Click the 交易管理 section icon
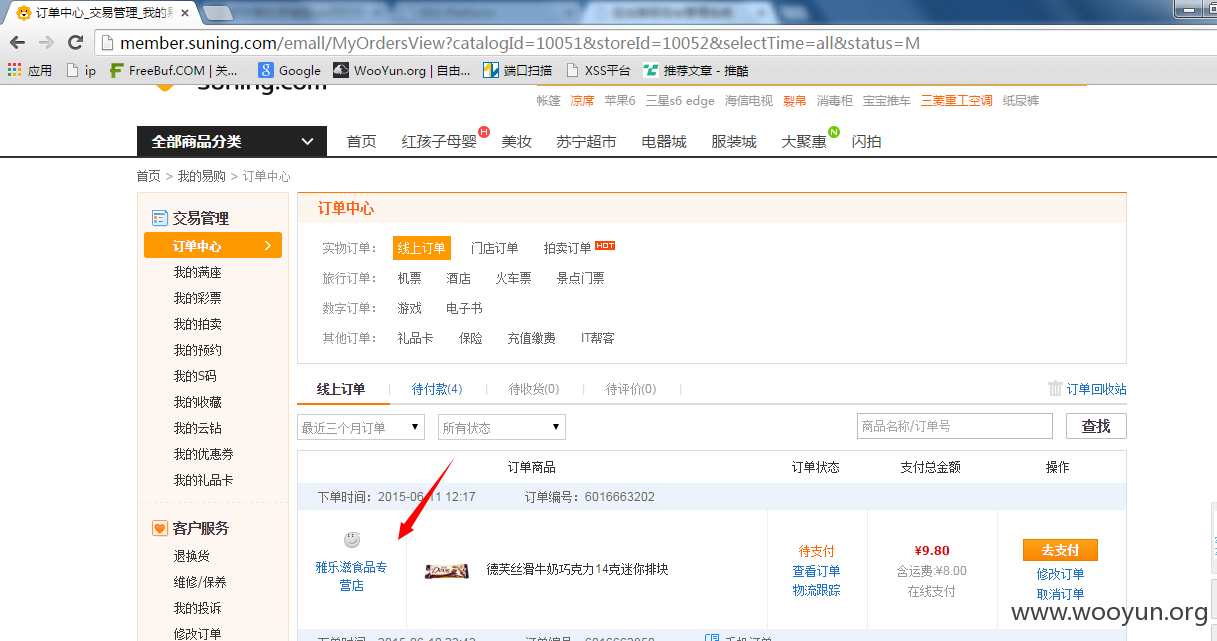The image size is (1217, 641). coord(159,217)
